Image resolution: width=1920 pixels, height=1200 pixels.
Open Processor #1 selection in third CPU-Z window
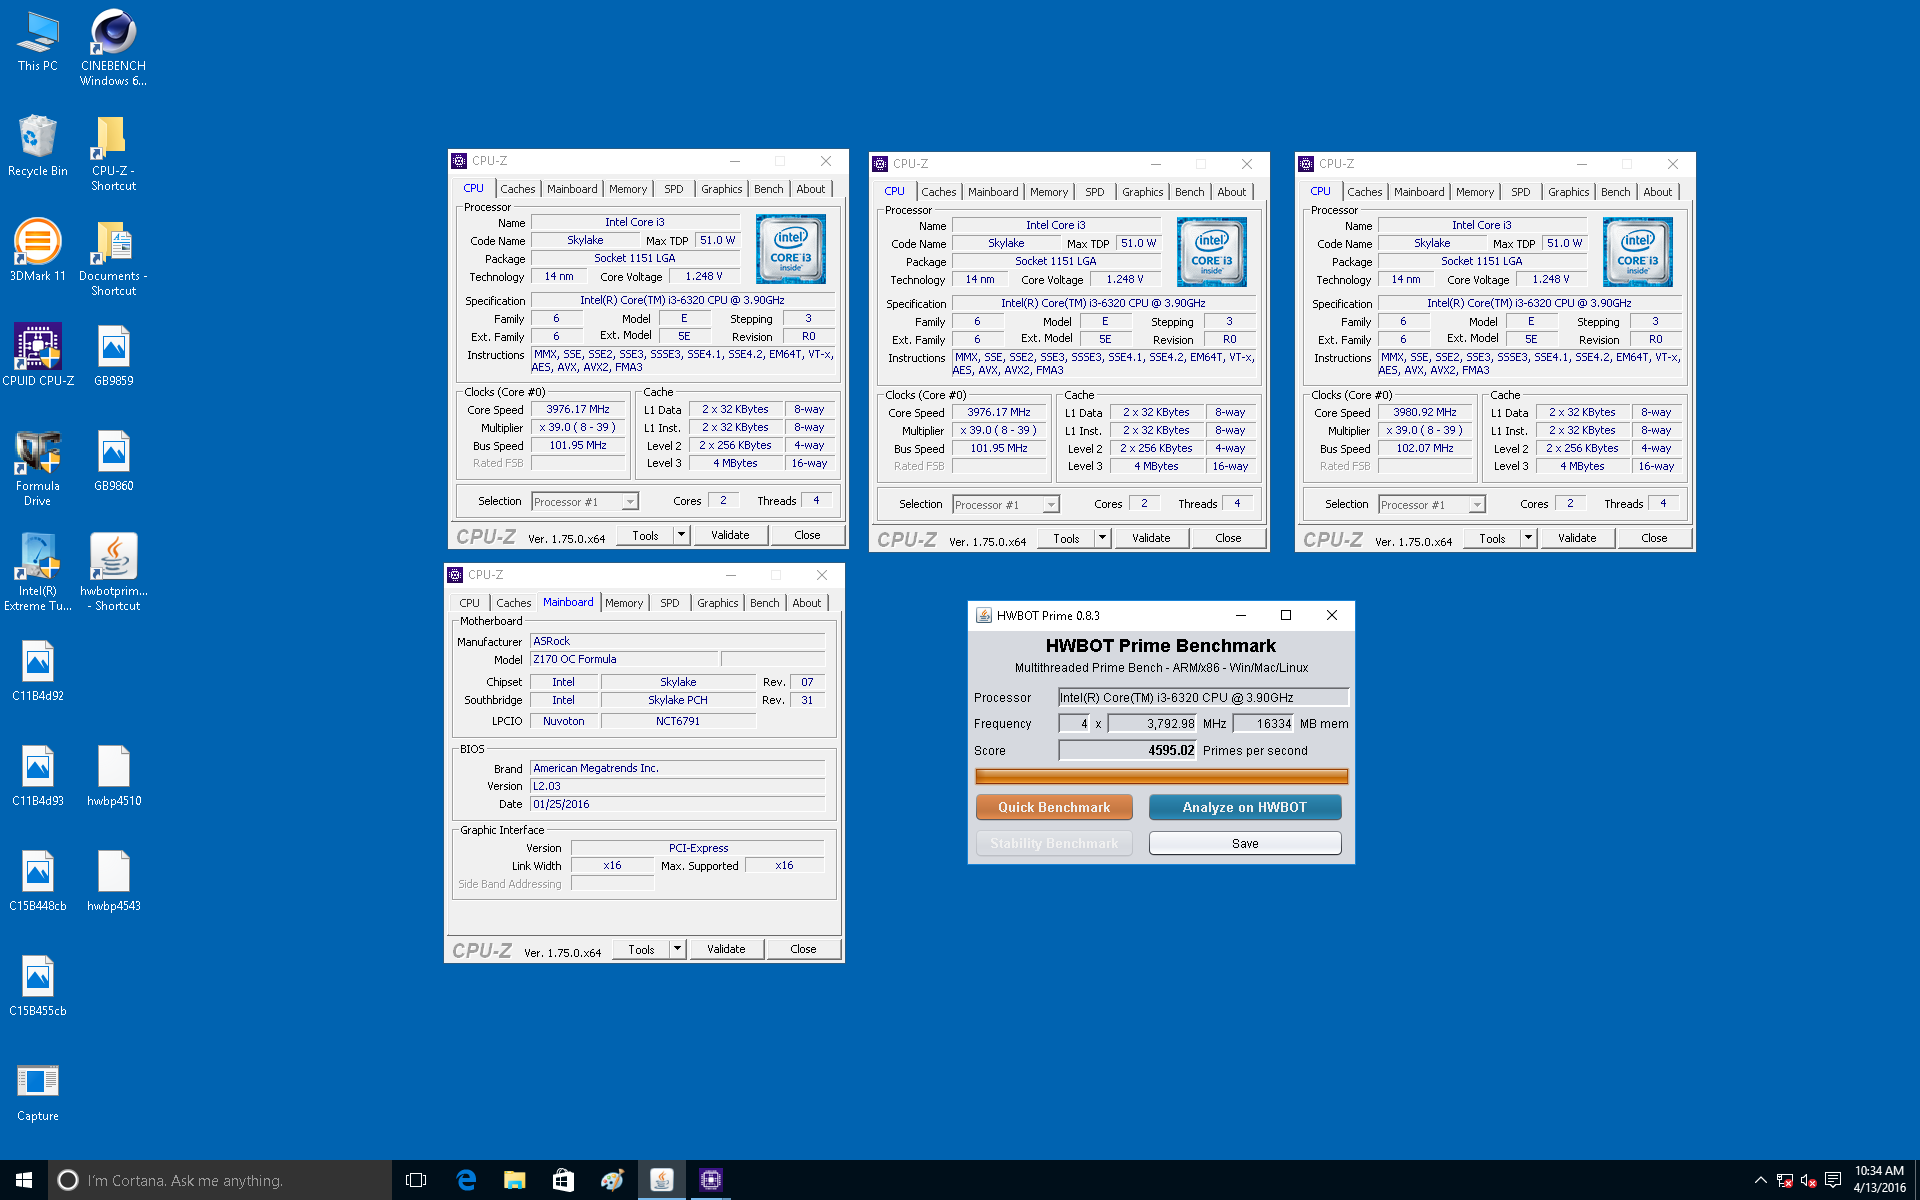coord(1432,505)
